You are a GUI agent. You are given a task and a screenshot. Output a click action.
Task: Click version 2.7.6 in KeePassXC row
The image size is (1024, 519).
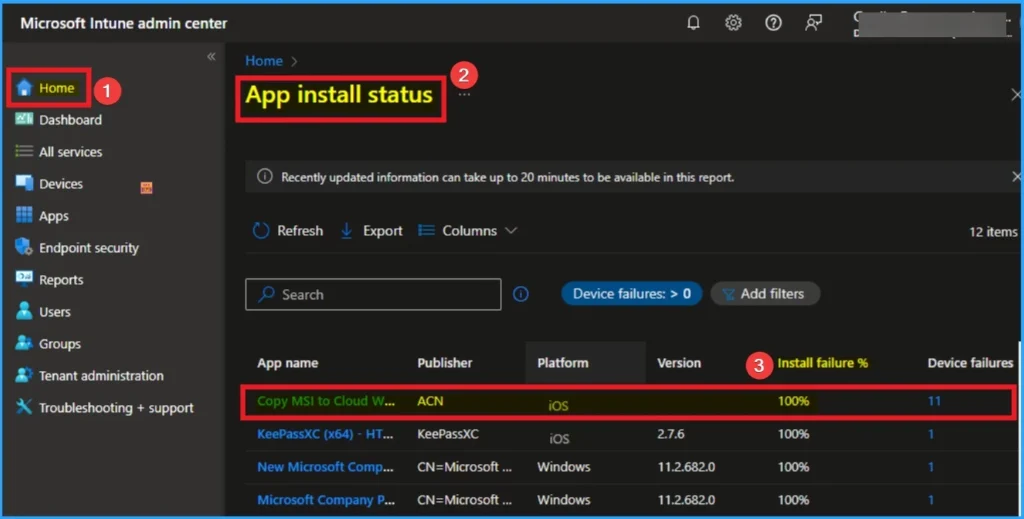pyautogui.click(x=671, y=433)
